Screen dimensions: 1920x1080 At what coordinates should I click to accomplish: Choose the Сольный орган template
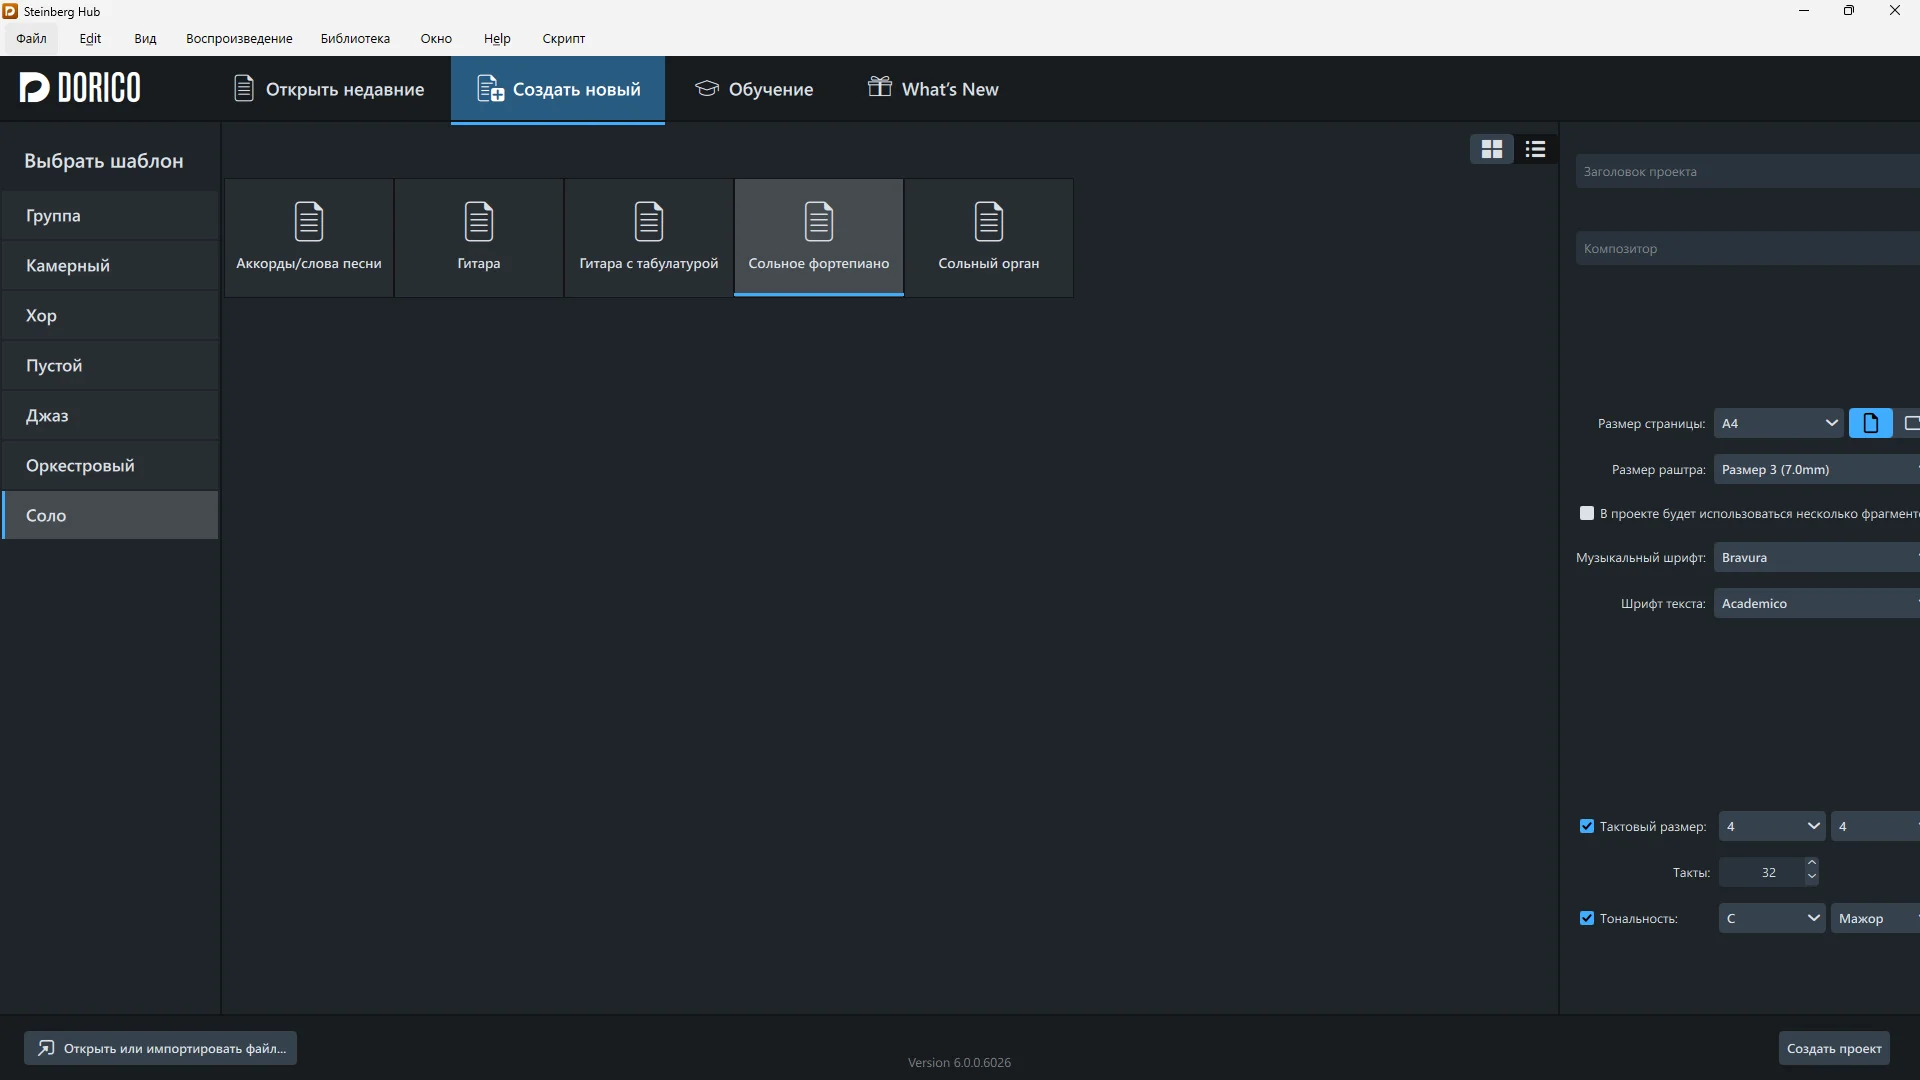pyautogui.click(x=988, y=237)
